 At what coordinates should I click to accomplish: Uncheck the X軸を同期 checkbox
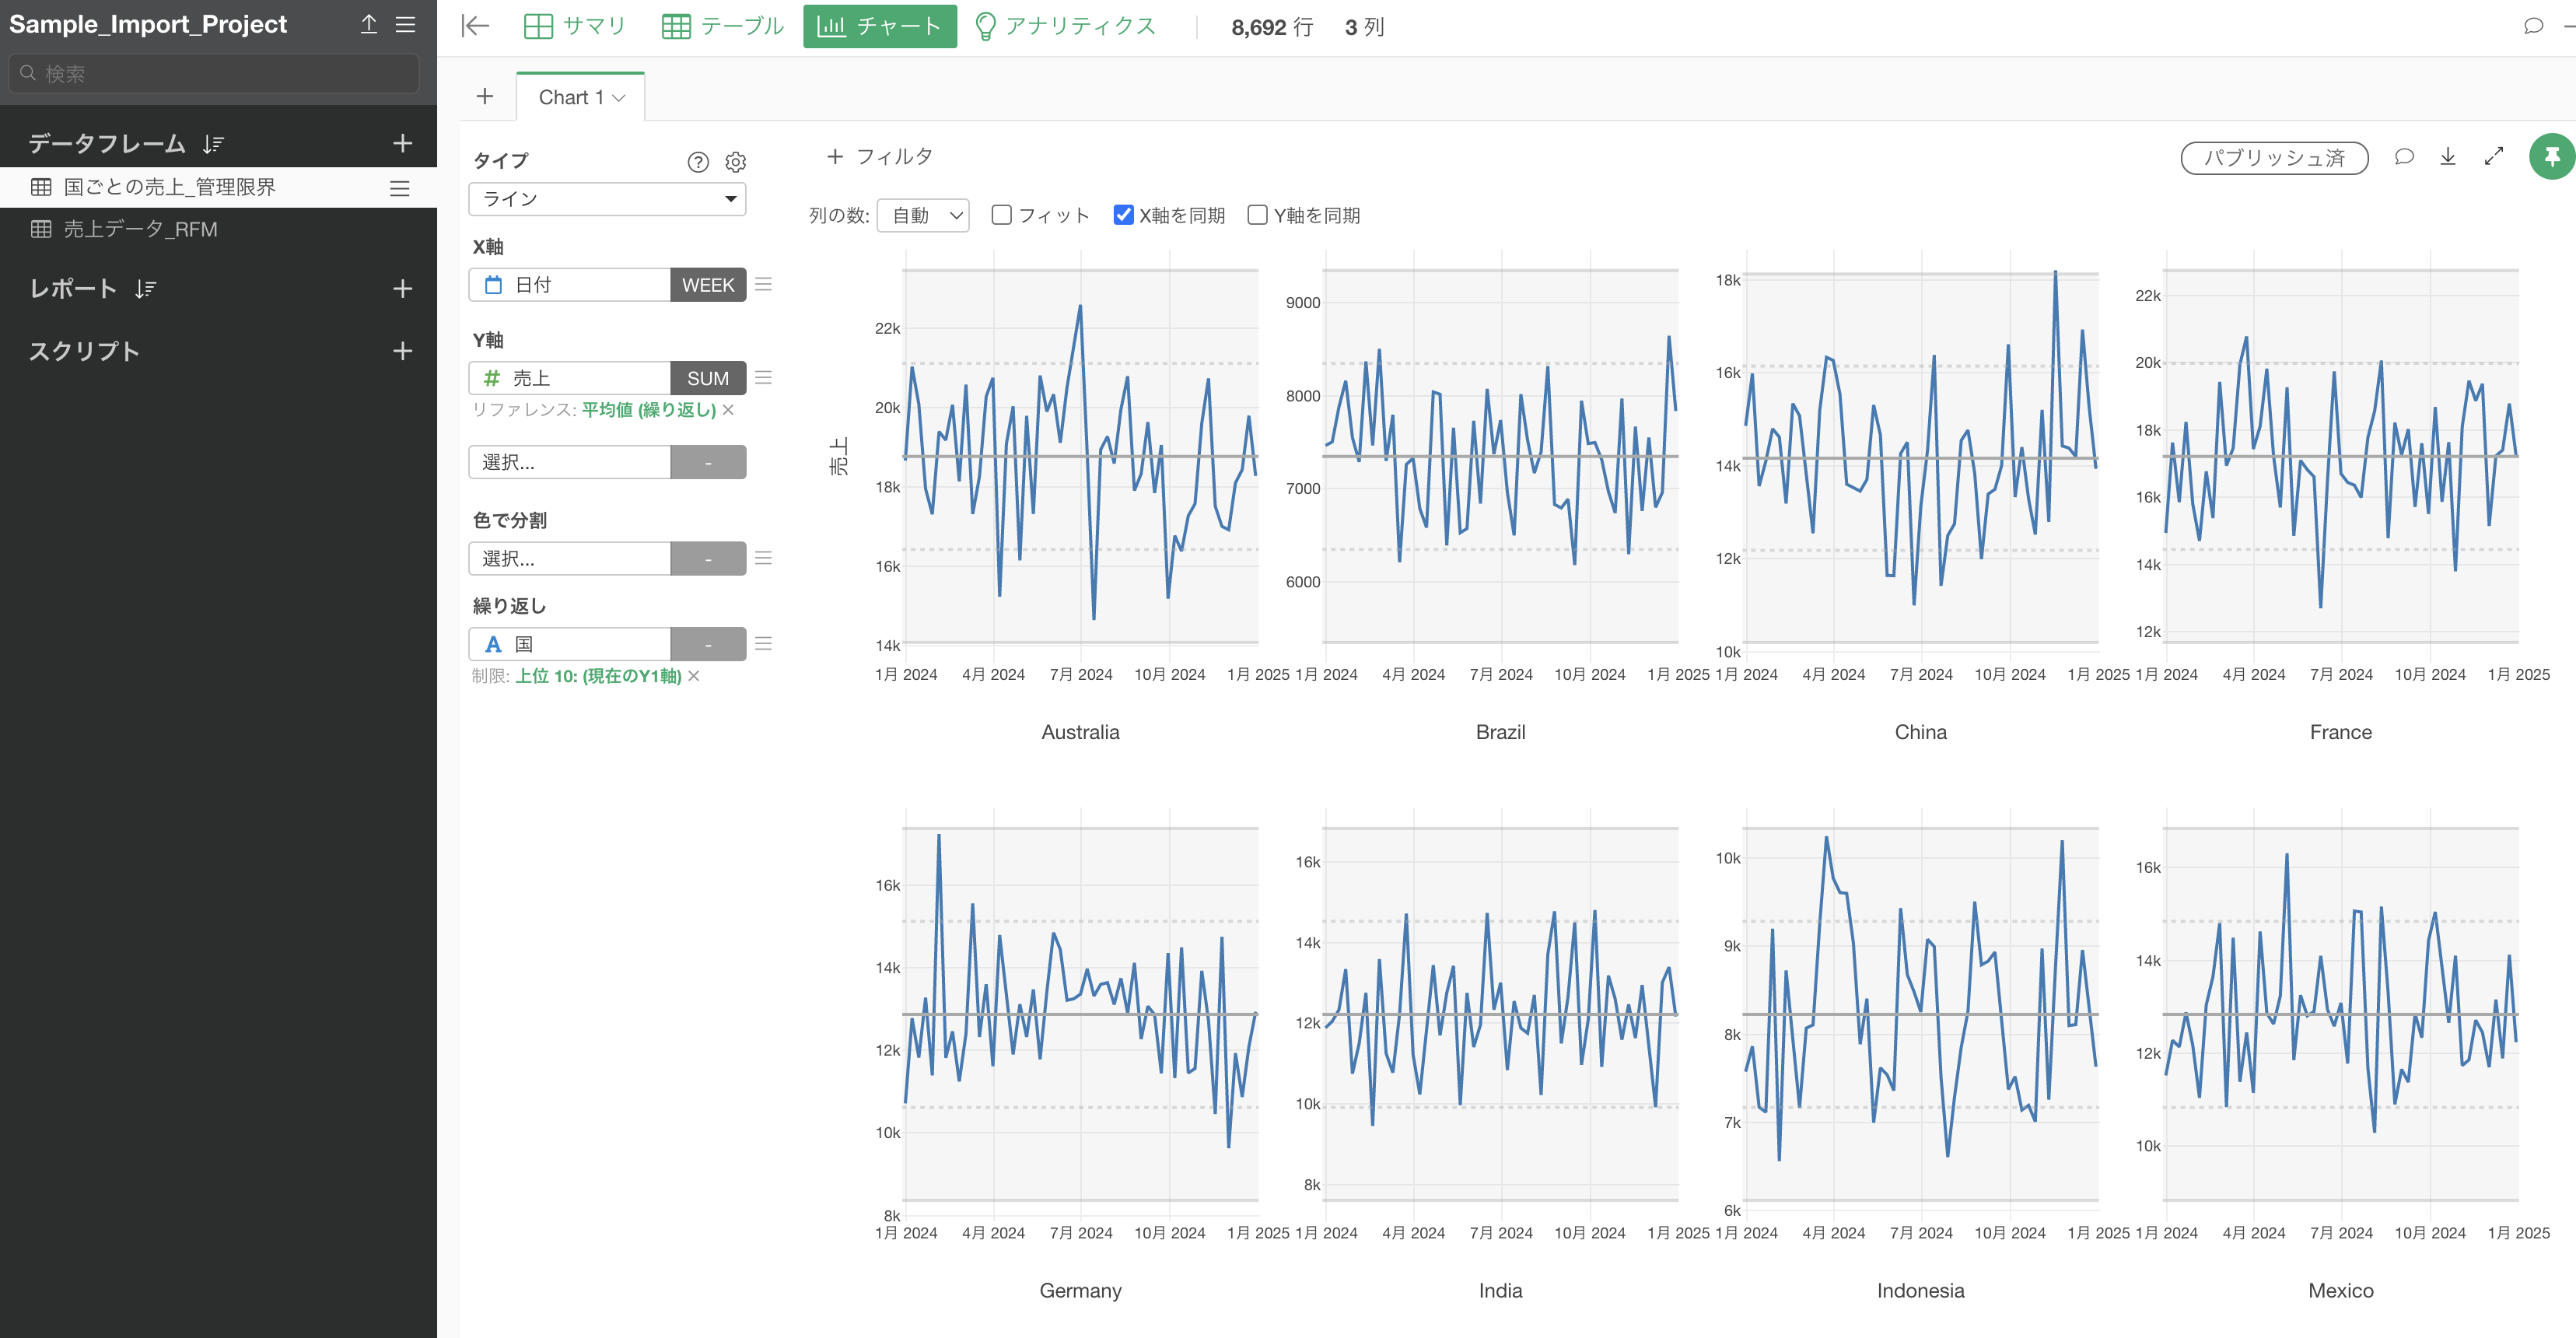(x=1123, y=215)
